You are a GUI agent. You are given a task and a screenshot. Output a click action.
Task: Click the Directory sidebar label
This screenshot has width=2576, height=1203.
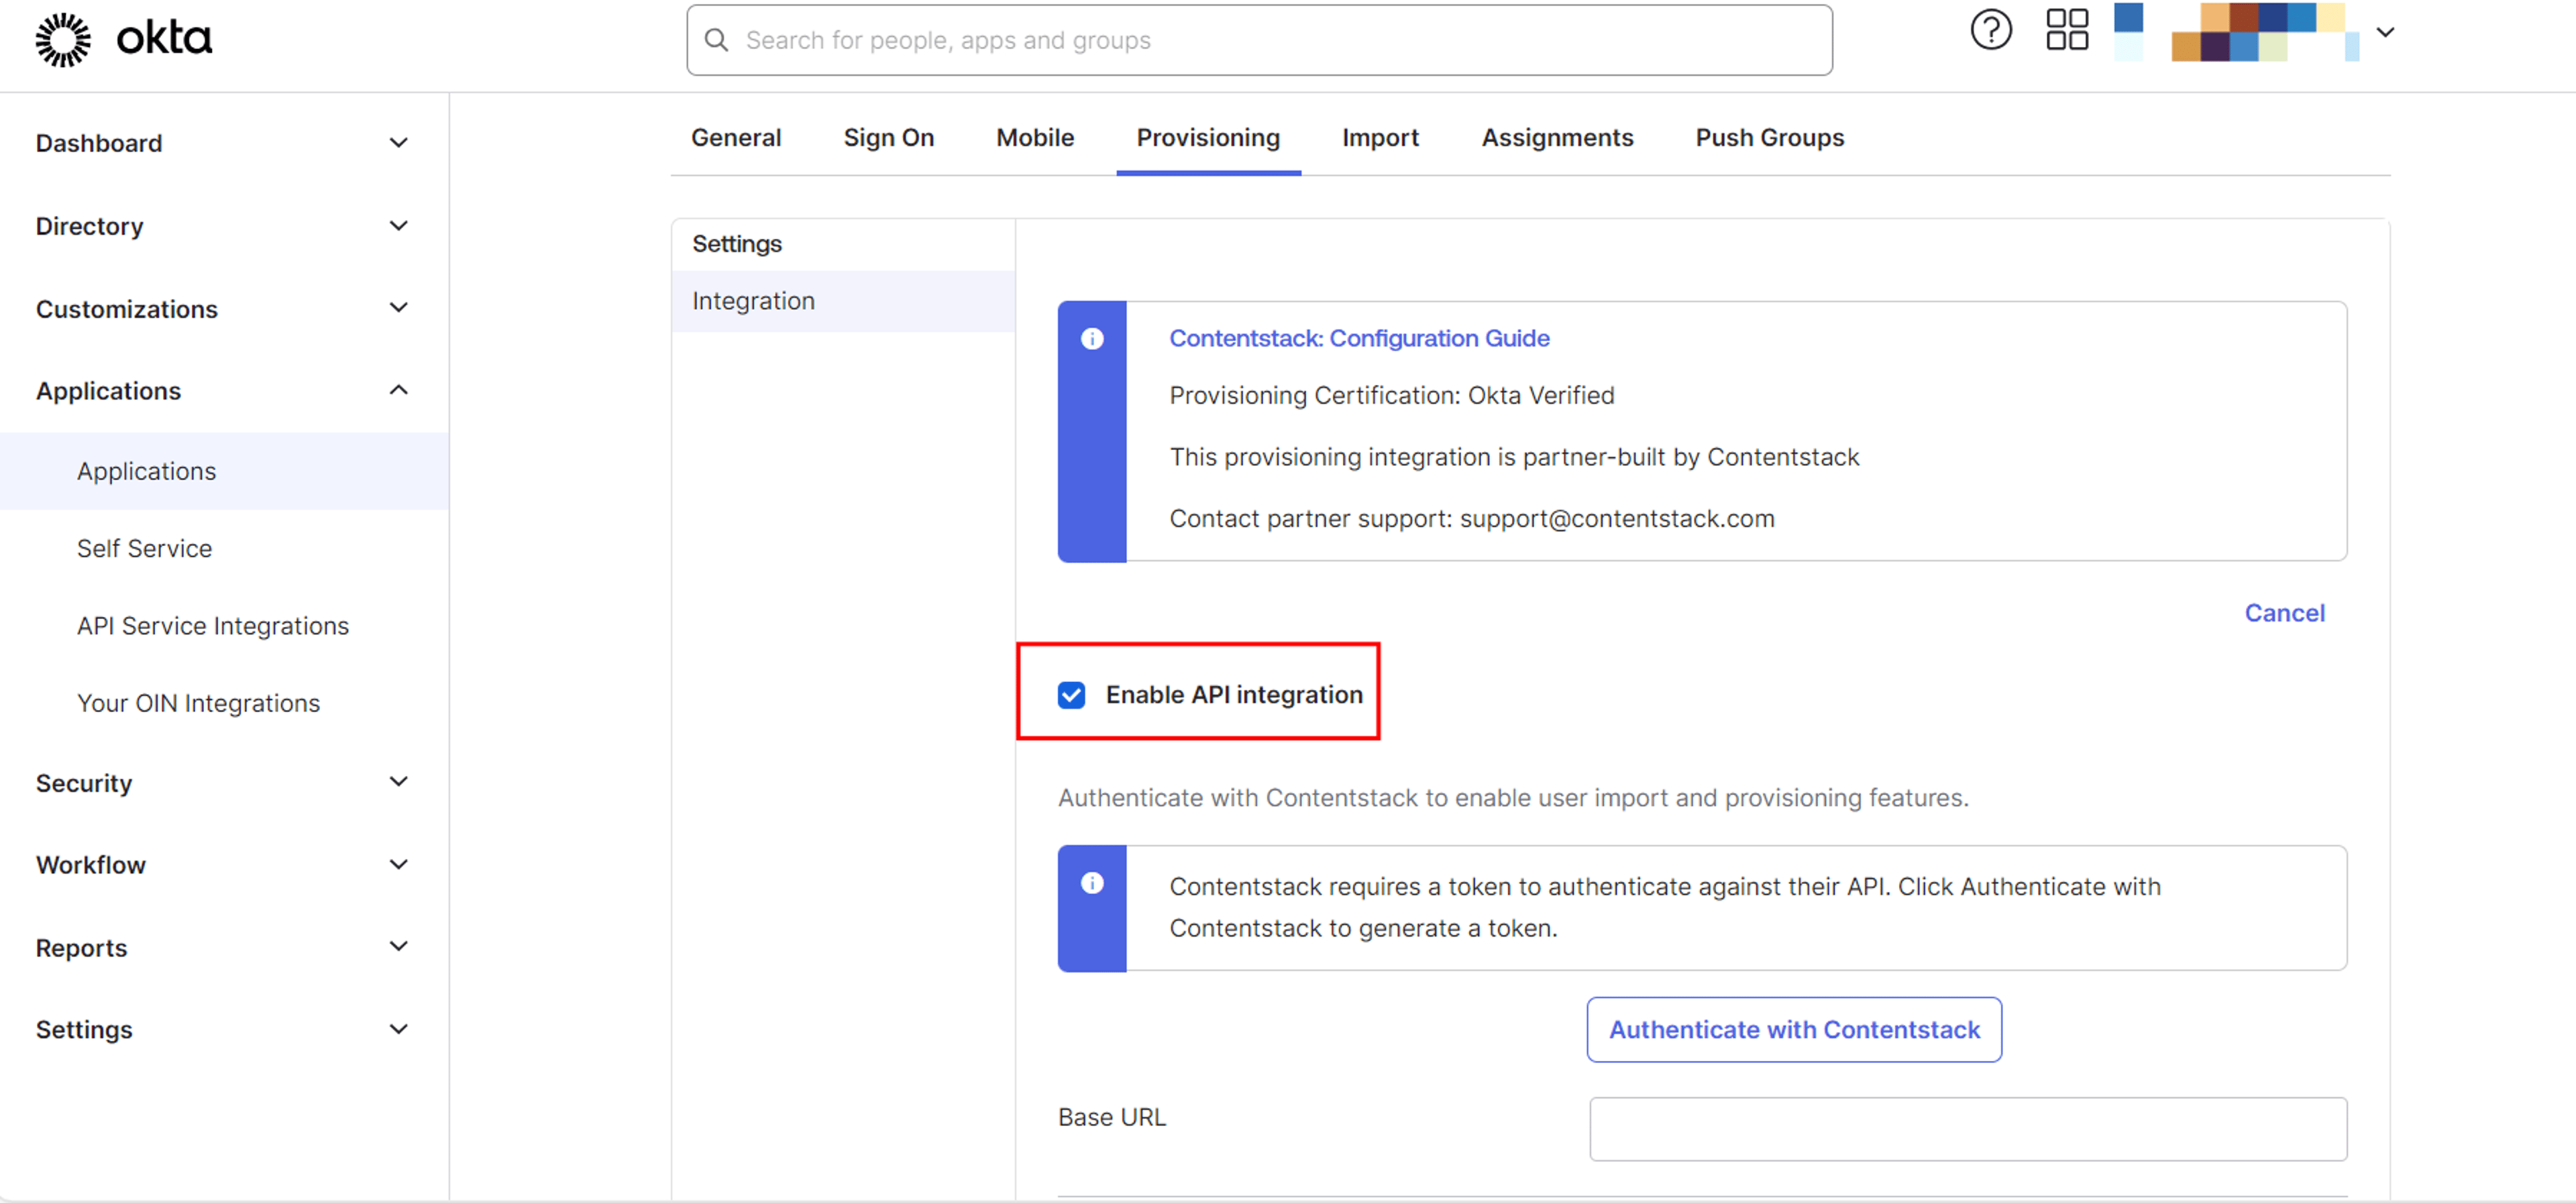point(89,226)
